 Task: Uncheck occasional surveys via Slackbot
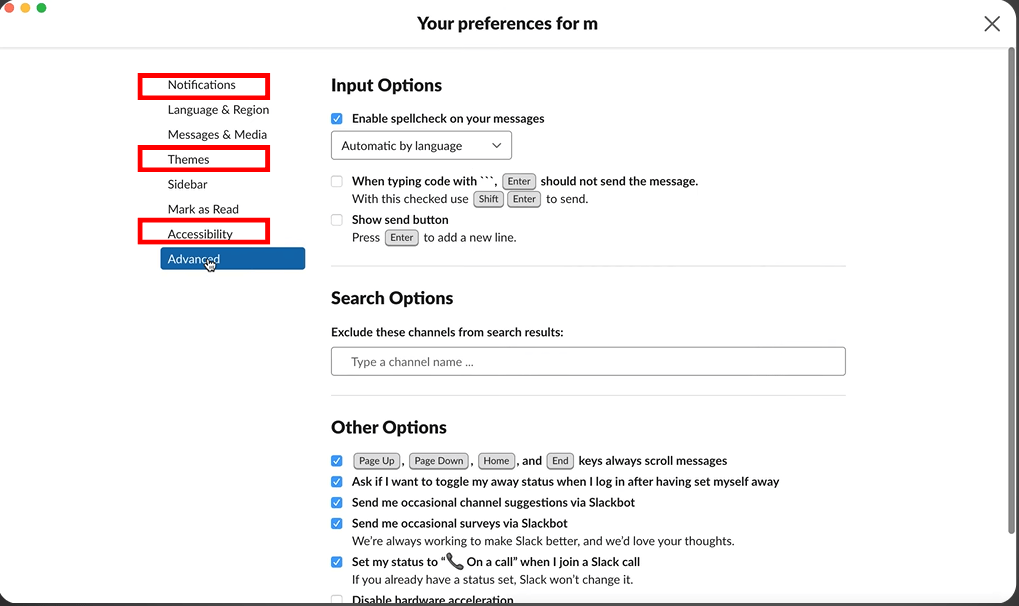(x=337, y=524)
